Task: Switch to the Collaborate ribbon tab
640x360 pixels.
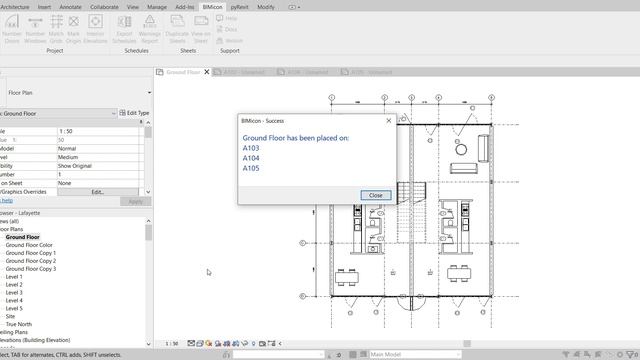Action: (x=104, y=7)
